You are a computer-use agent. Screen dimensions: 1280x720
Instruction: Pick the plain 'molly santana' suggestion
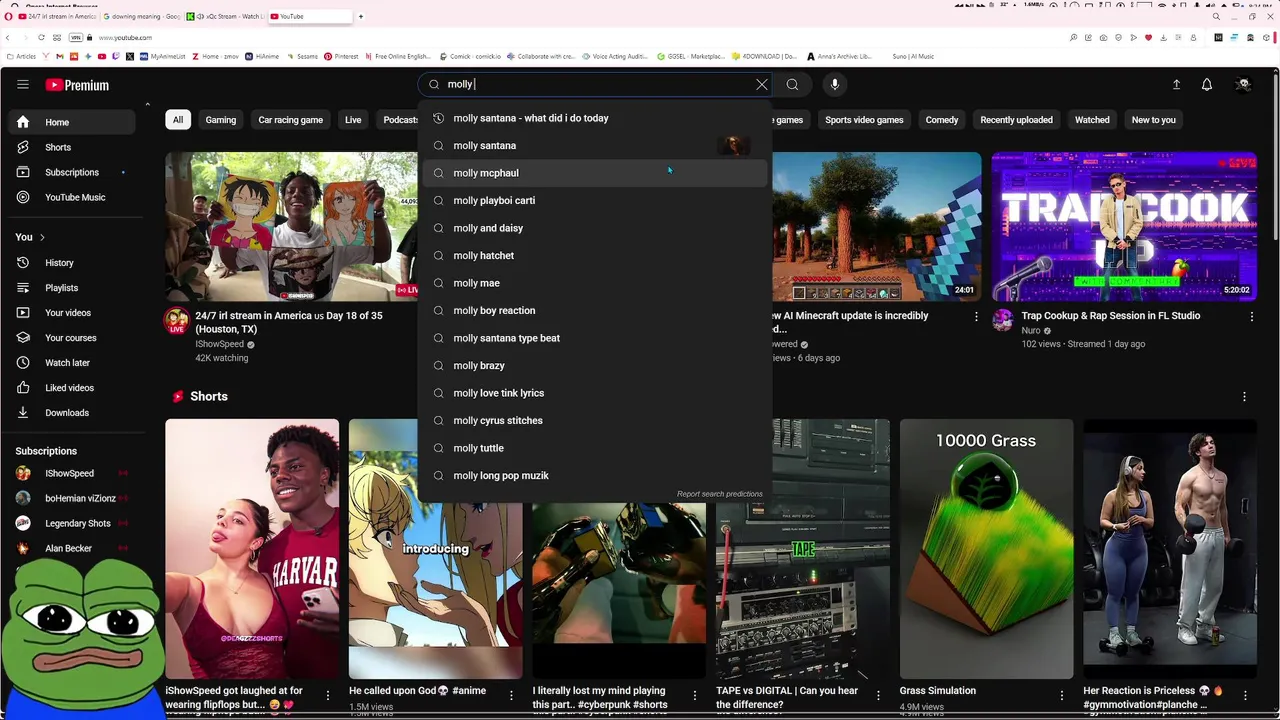click(595, 146)
